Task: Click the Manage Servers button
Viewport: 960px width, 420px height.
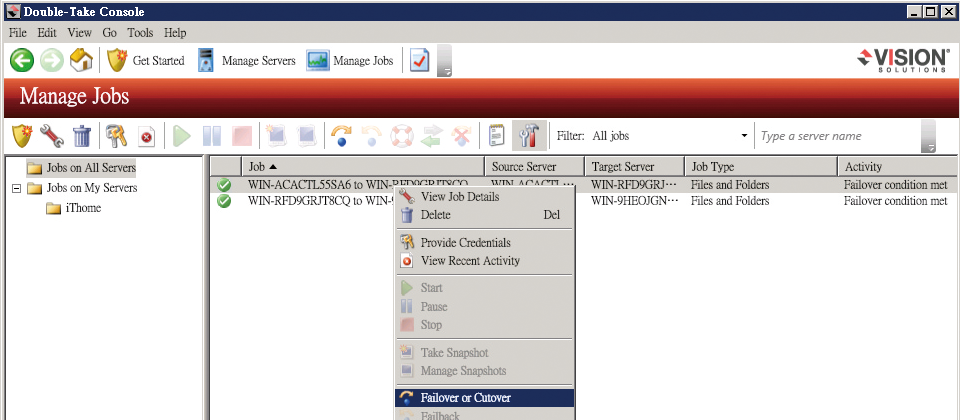Action: click(x=247, y=60)
